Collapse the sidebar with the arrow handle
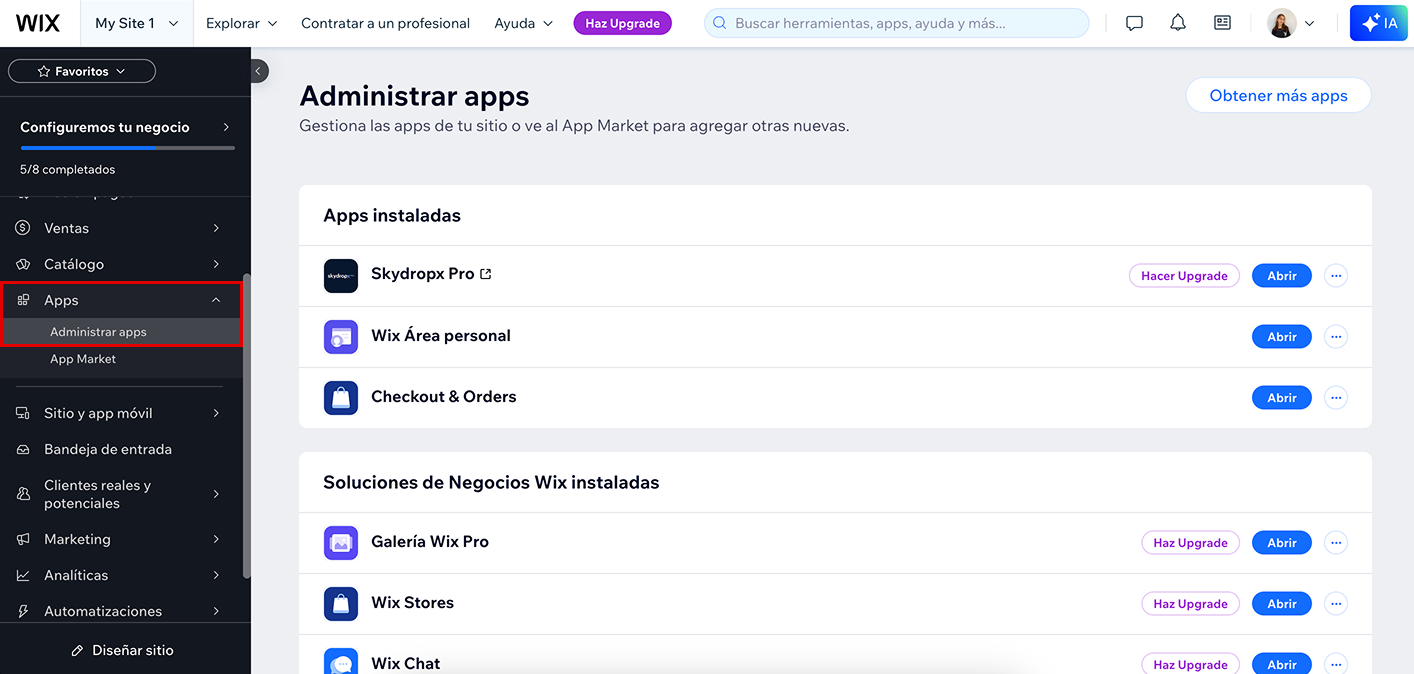Image resolution: width=1414 pixels, height=674 pixels. click(259, 71)
